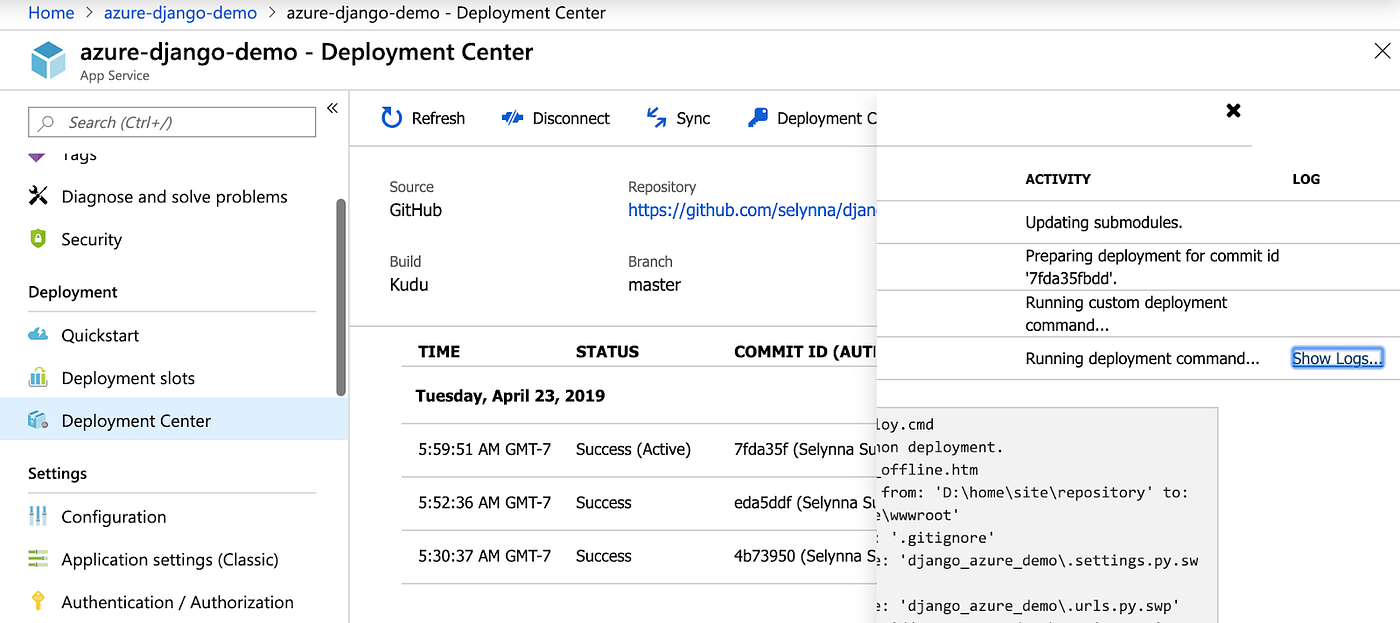Viewport: 1400px width, 623px height.
Task: Follow the GitHub repository URL link
Action: pyautogui.click(x=750, y=210)
